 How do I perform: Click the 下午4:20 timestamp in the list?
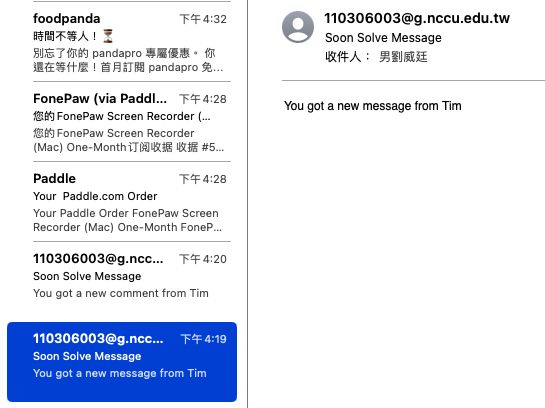[203, 259]
